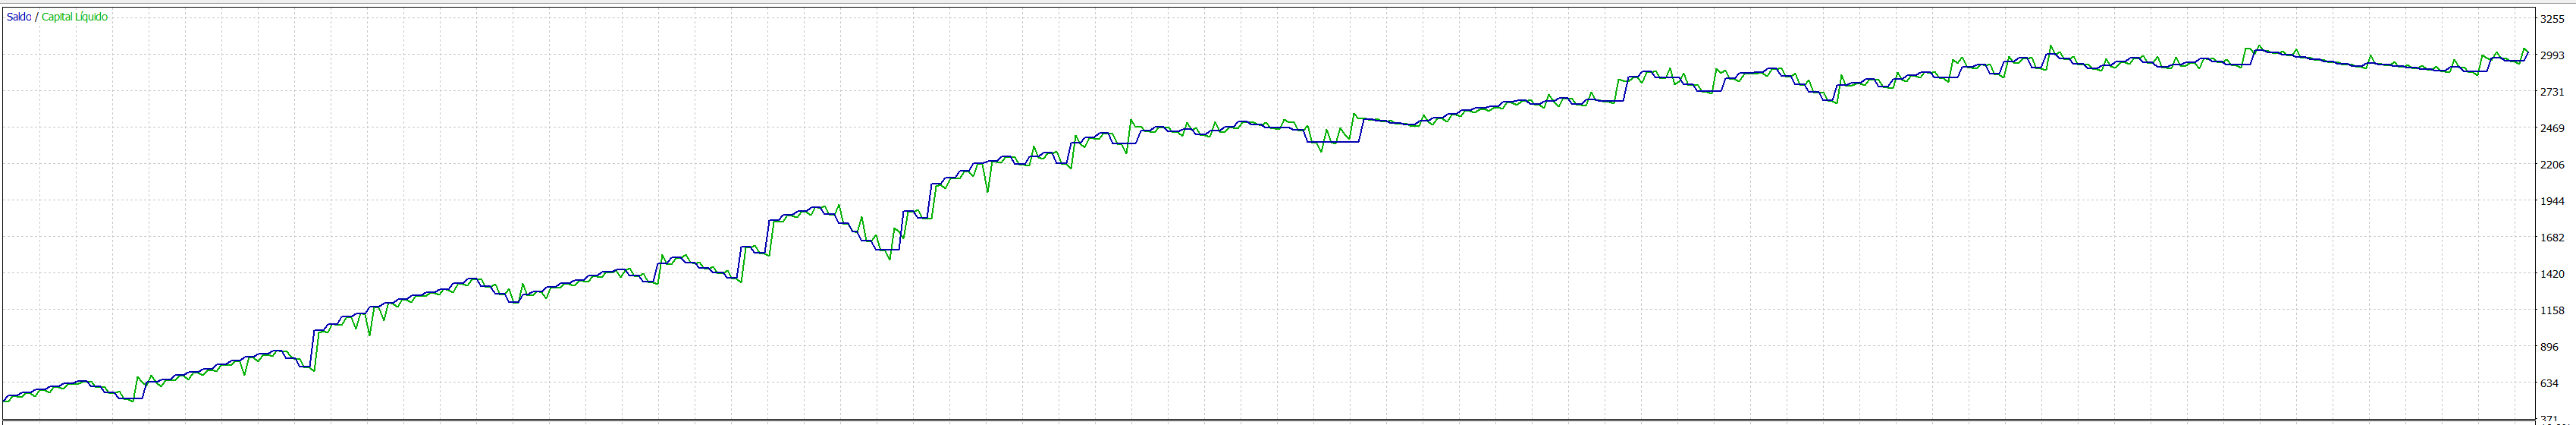Select the 1682 axis value
Viewport: 2576px width, 425px height.
[x=2553, y=237]
